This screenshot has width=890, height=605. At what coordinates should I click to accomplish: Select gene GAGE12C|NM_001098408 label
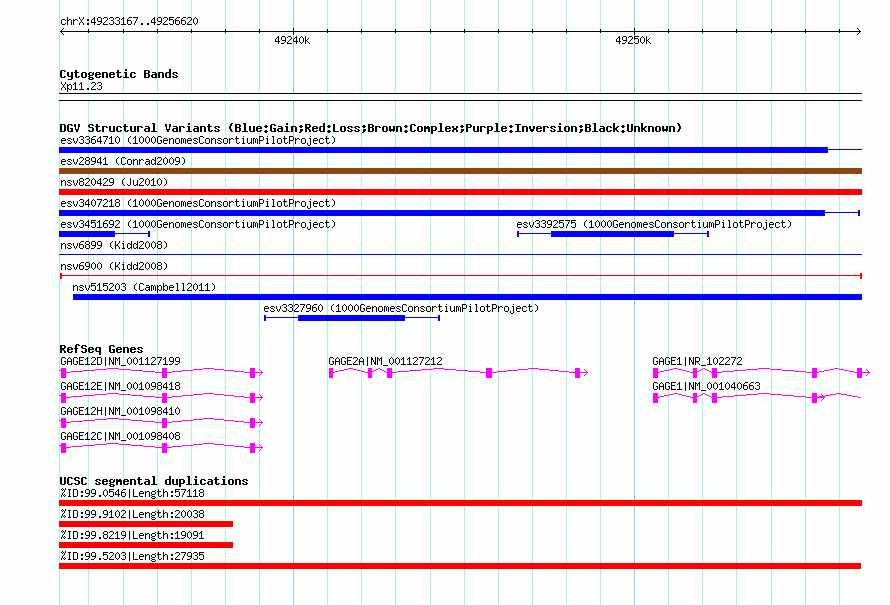[120, 436]
